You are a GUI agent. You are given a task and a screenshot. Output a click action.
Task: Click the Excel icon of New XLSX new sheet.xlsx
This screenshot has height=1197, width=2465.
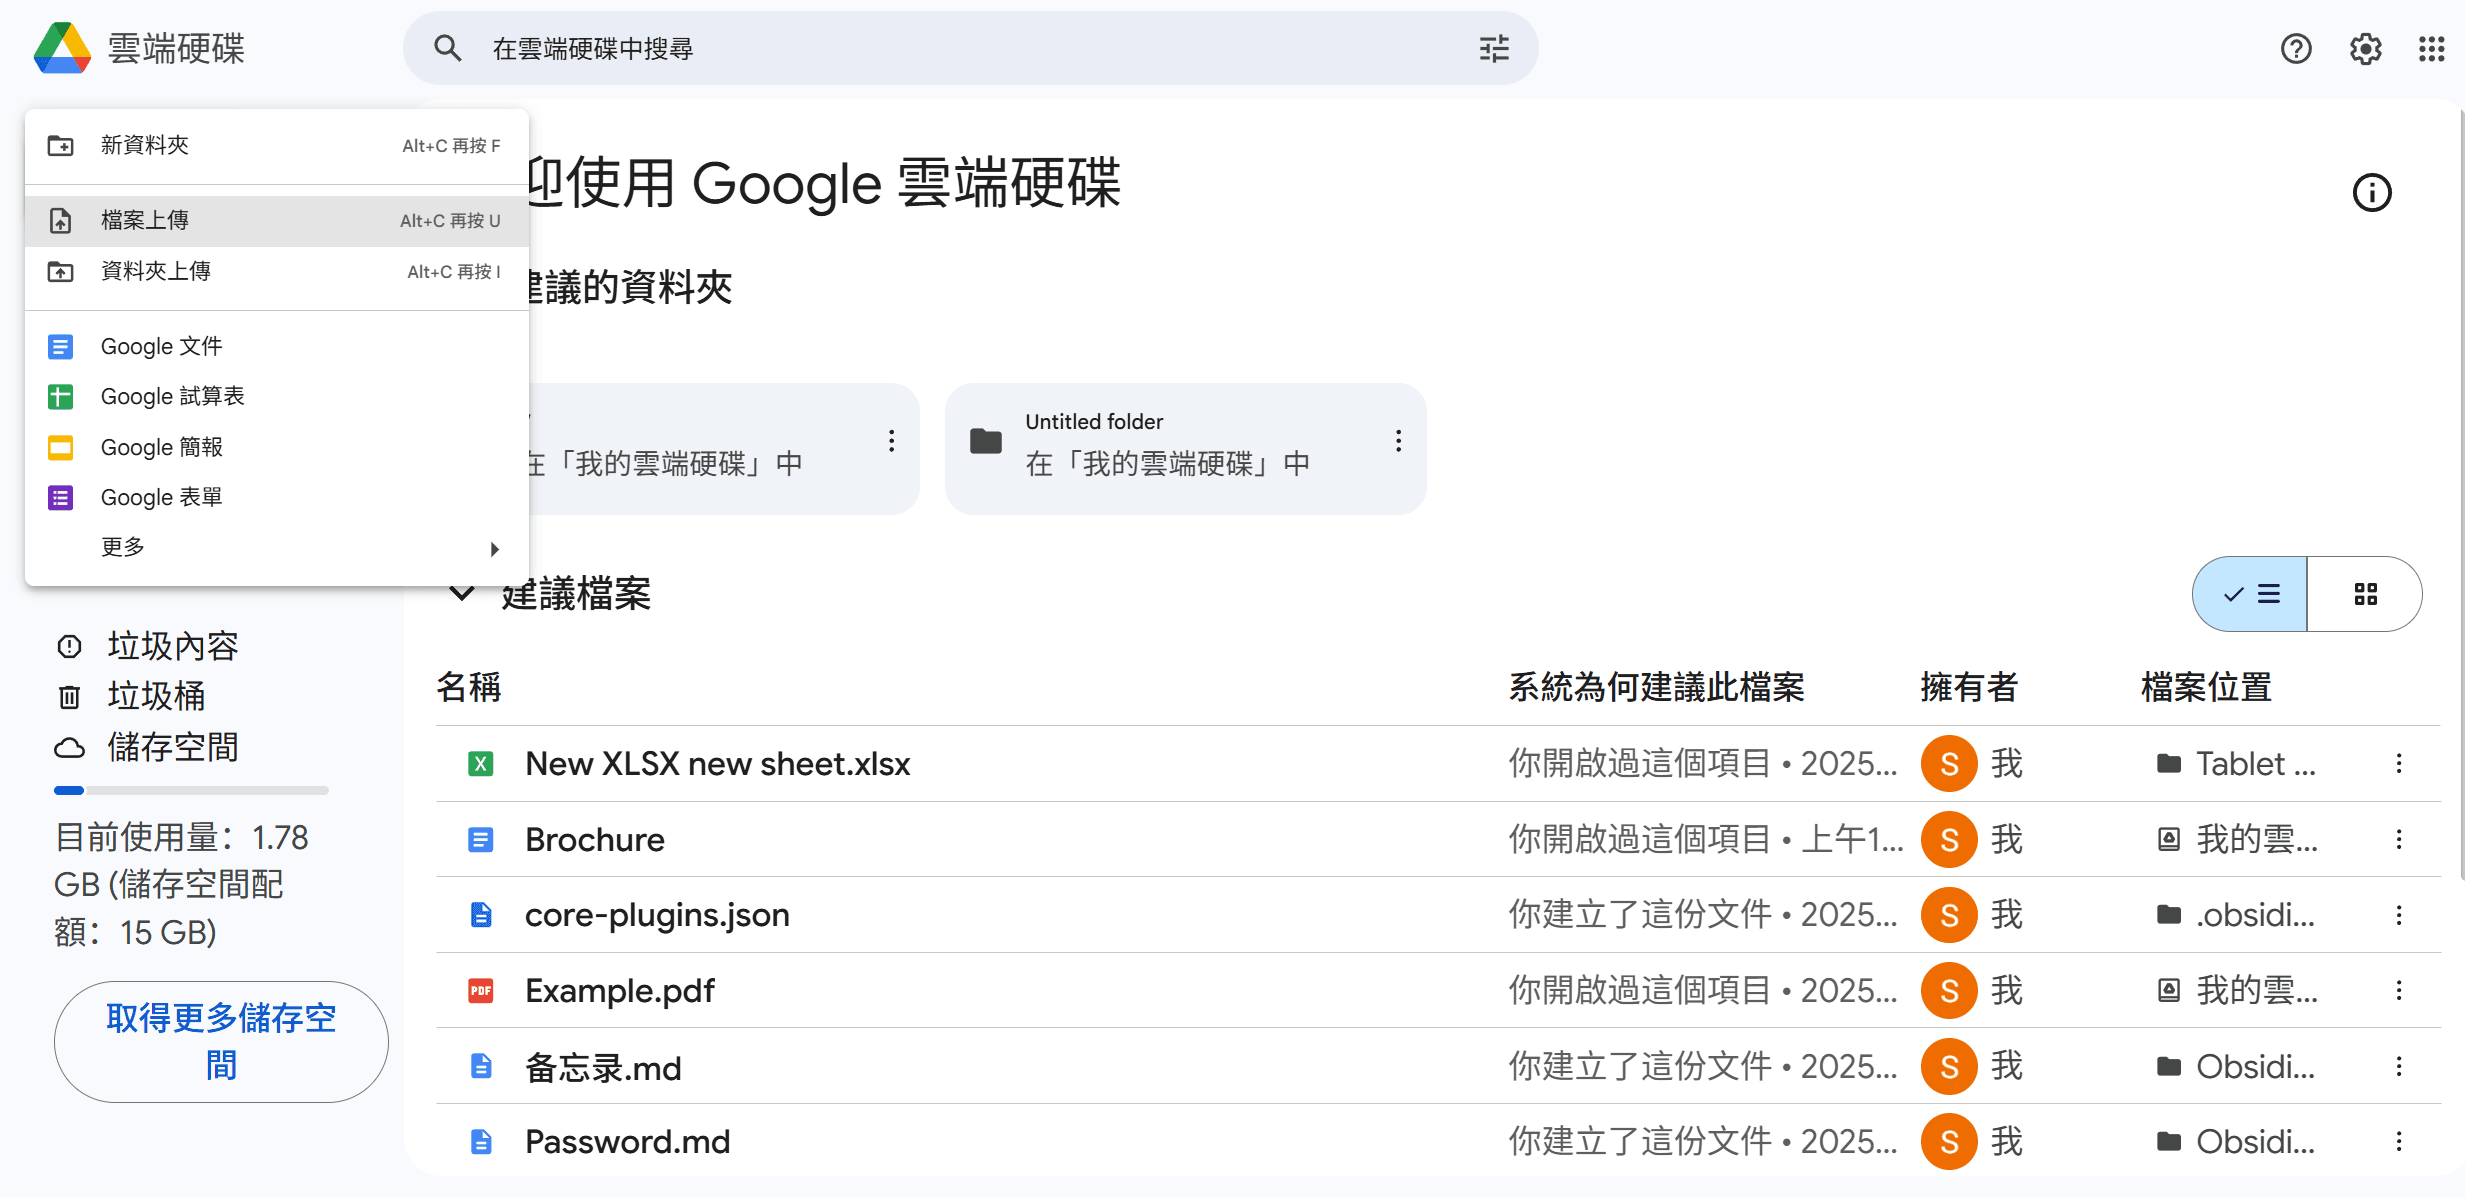point(481,764)
